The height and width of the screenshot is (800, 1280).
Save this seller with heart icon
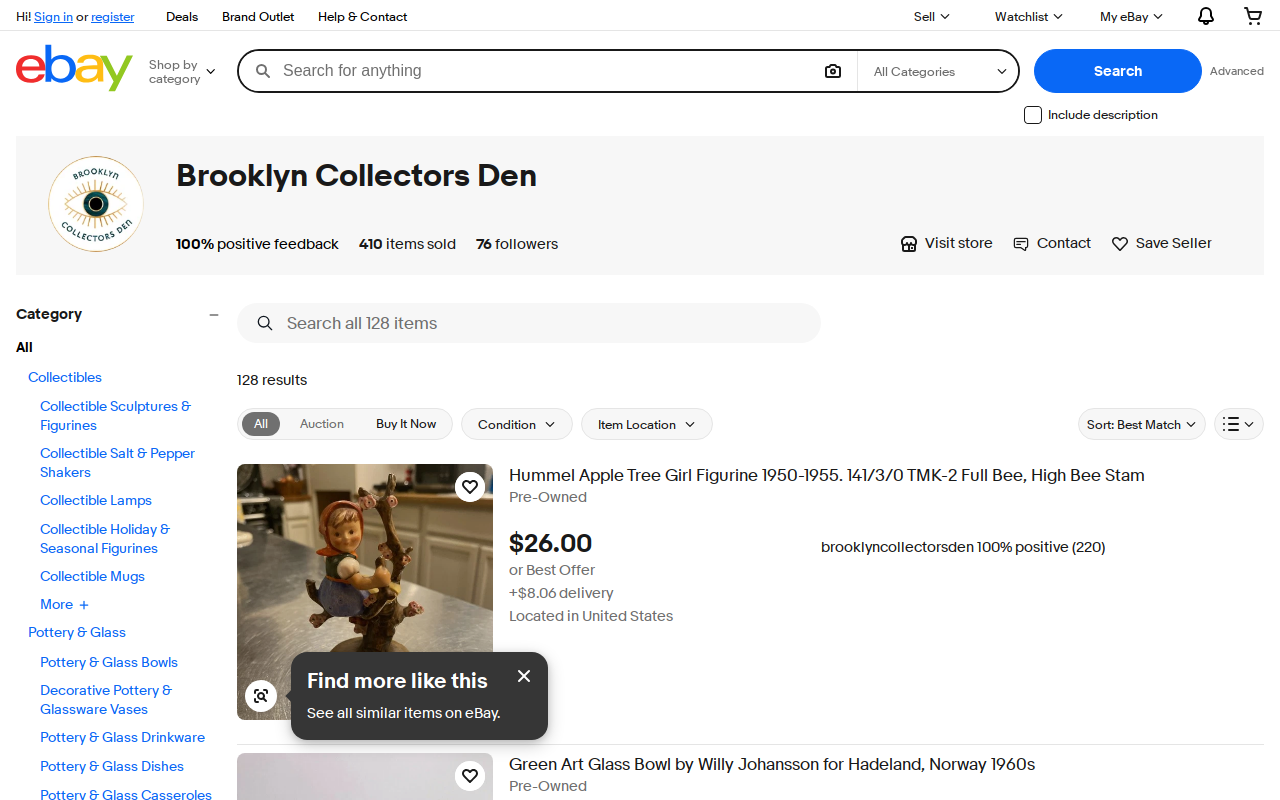click(x=1120, y=244)
